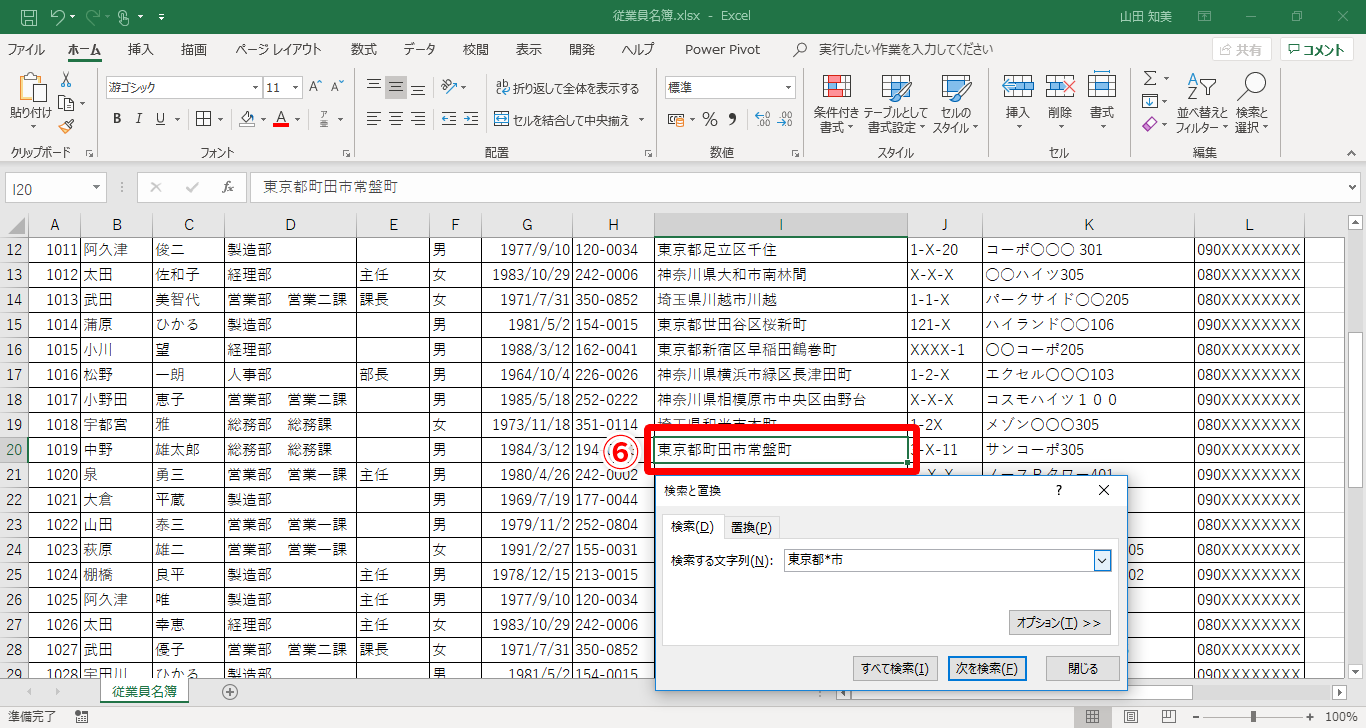
Task: Expand the Name Box dropdown showing I20
Action: click(x=96, y=187)
